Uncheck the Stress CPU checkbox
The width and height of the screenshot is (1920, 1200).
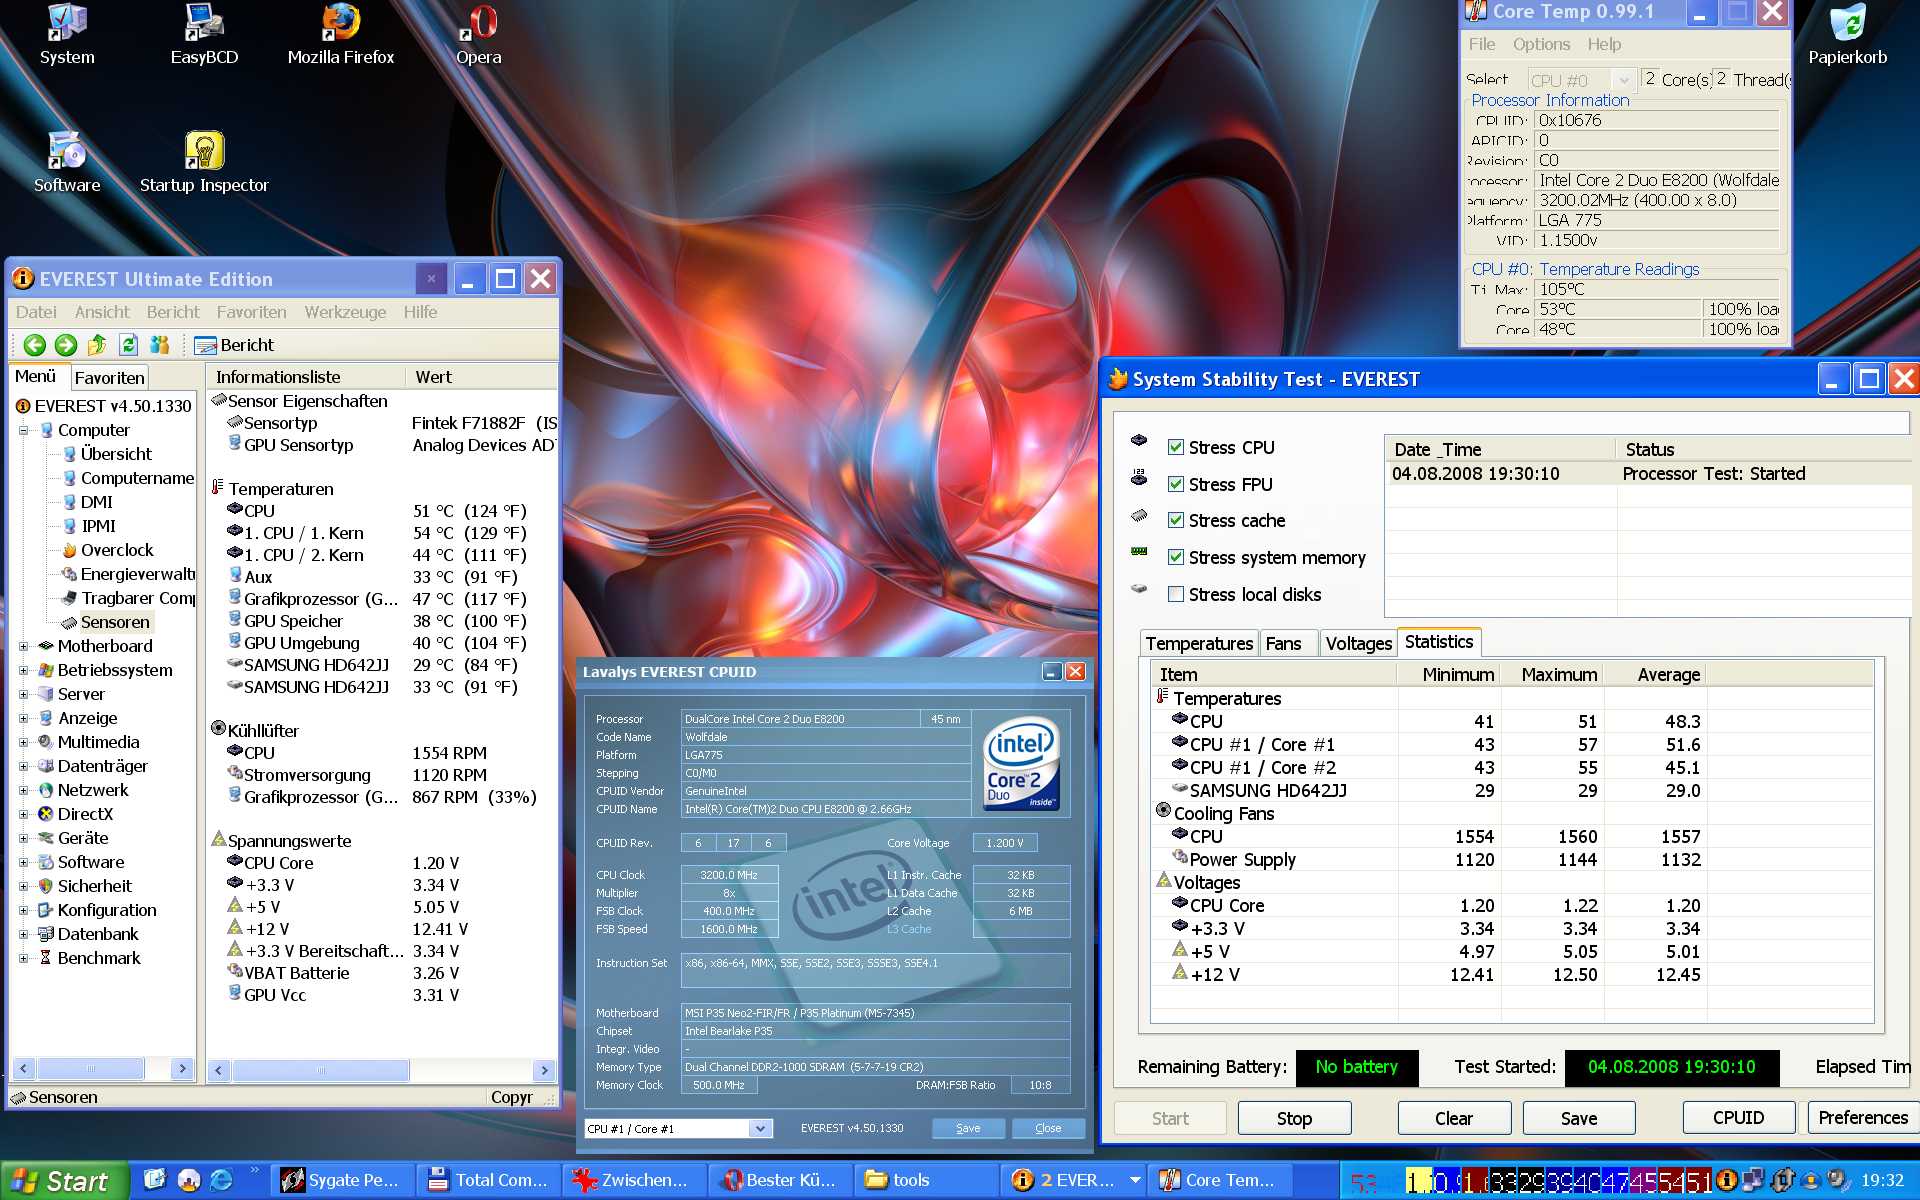pos(1176,447)
